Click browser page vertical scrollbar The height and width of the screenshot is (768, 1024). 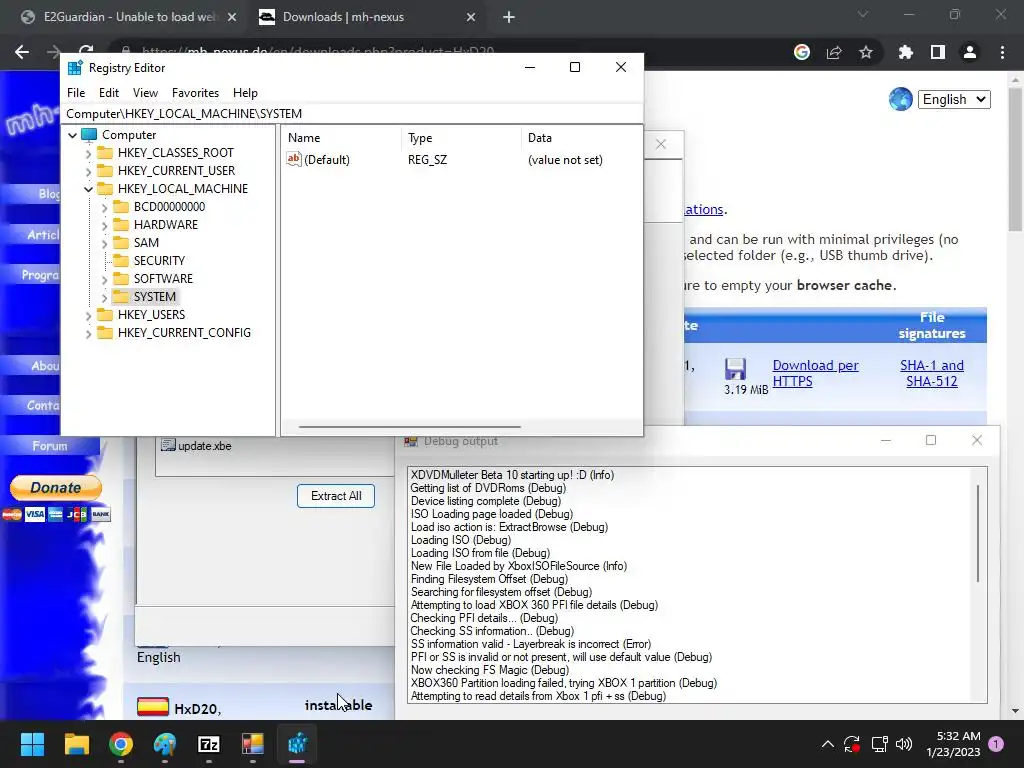click(x=1015, y=159)
